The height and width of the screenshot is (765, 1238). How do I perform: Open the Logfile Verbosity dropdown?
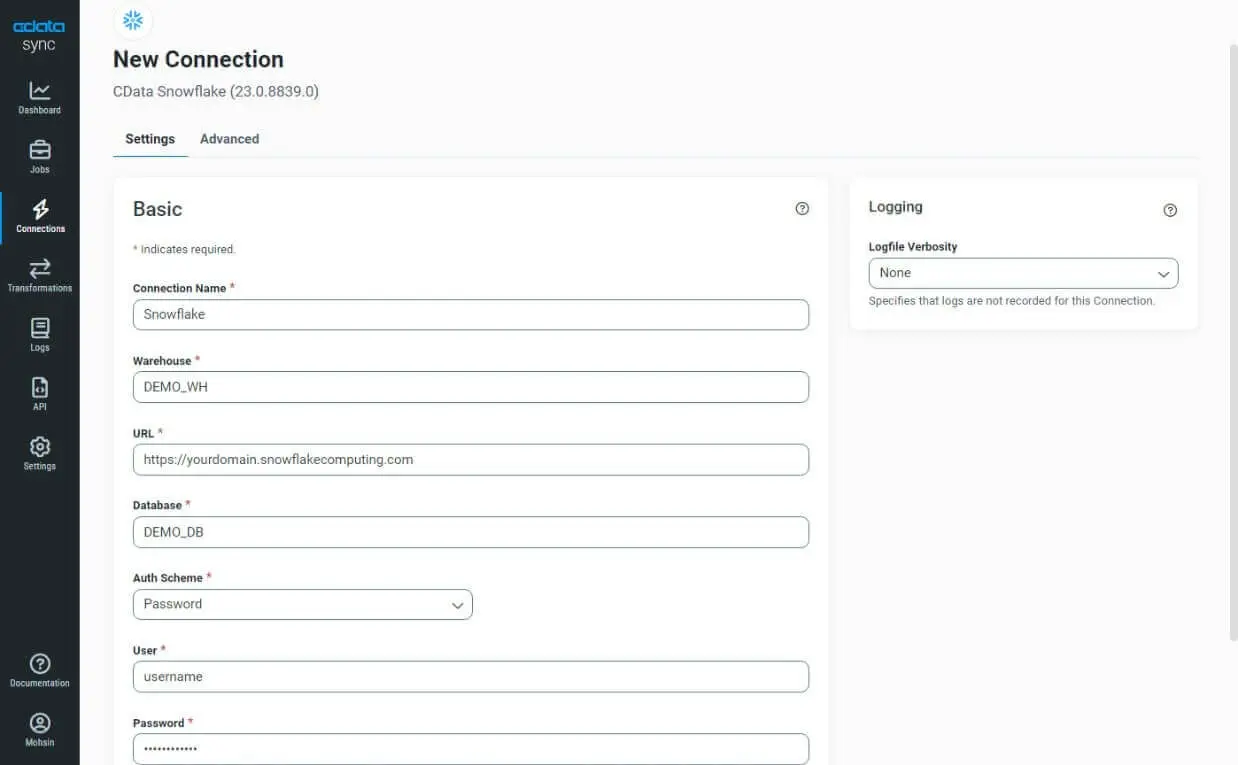click(1022, 272)
